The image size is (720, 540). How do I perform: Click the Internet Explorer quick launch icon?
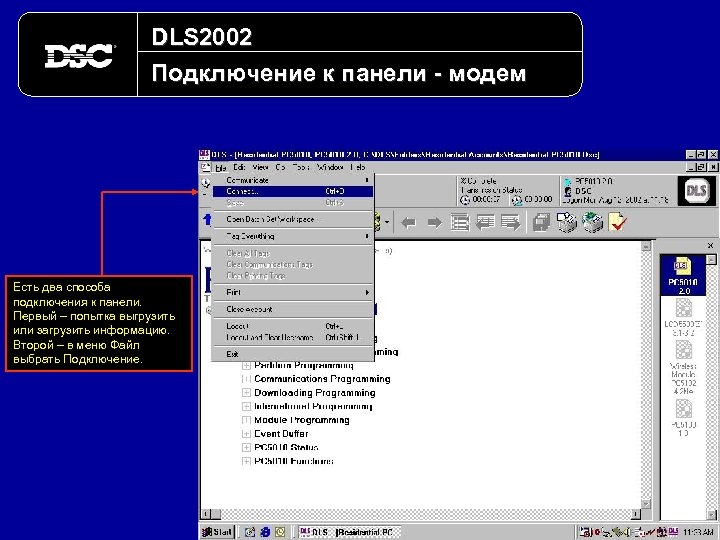tap(265, 532)
